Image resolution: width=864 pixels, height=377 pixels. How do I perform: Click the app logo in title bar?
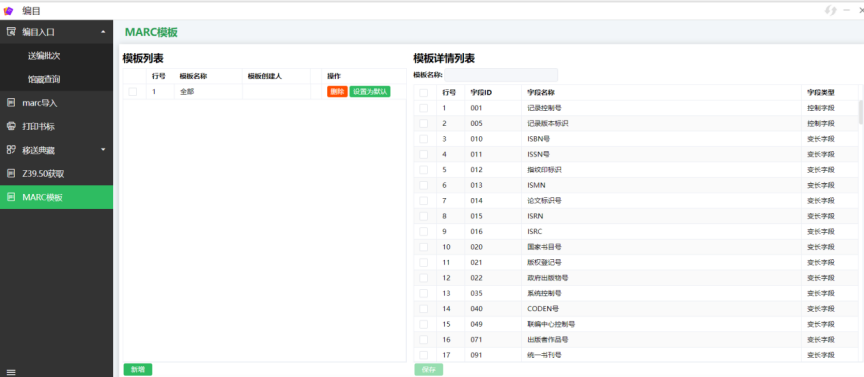click(8, 10)
